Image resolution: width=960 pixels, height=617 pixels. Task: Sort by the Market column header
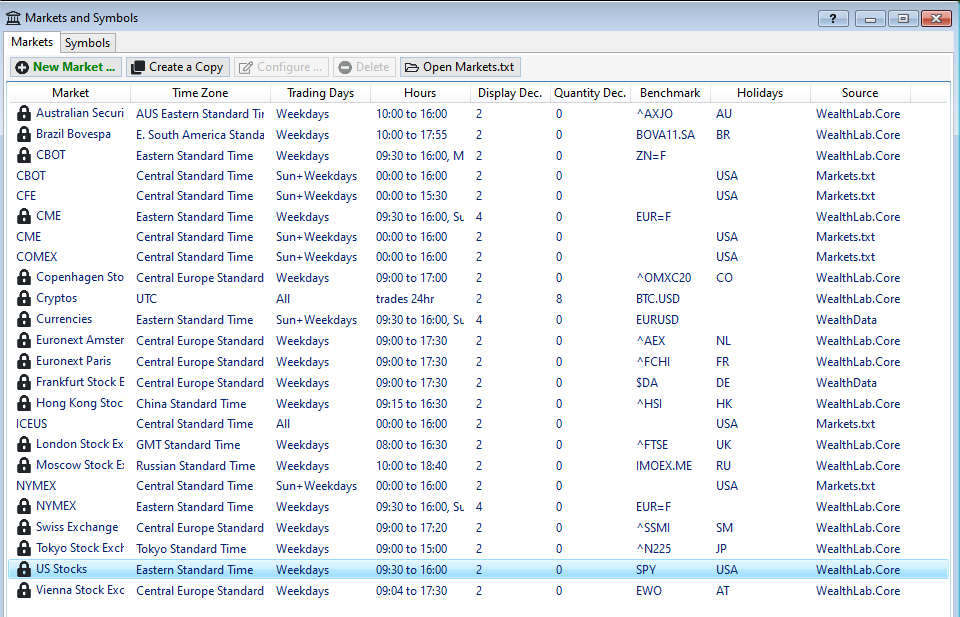coord(70,93)
